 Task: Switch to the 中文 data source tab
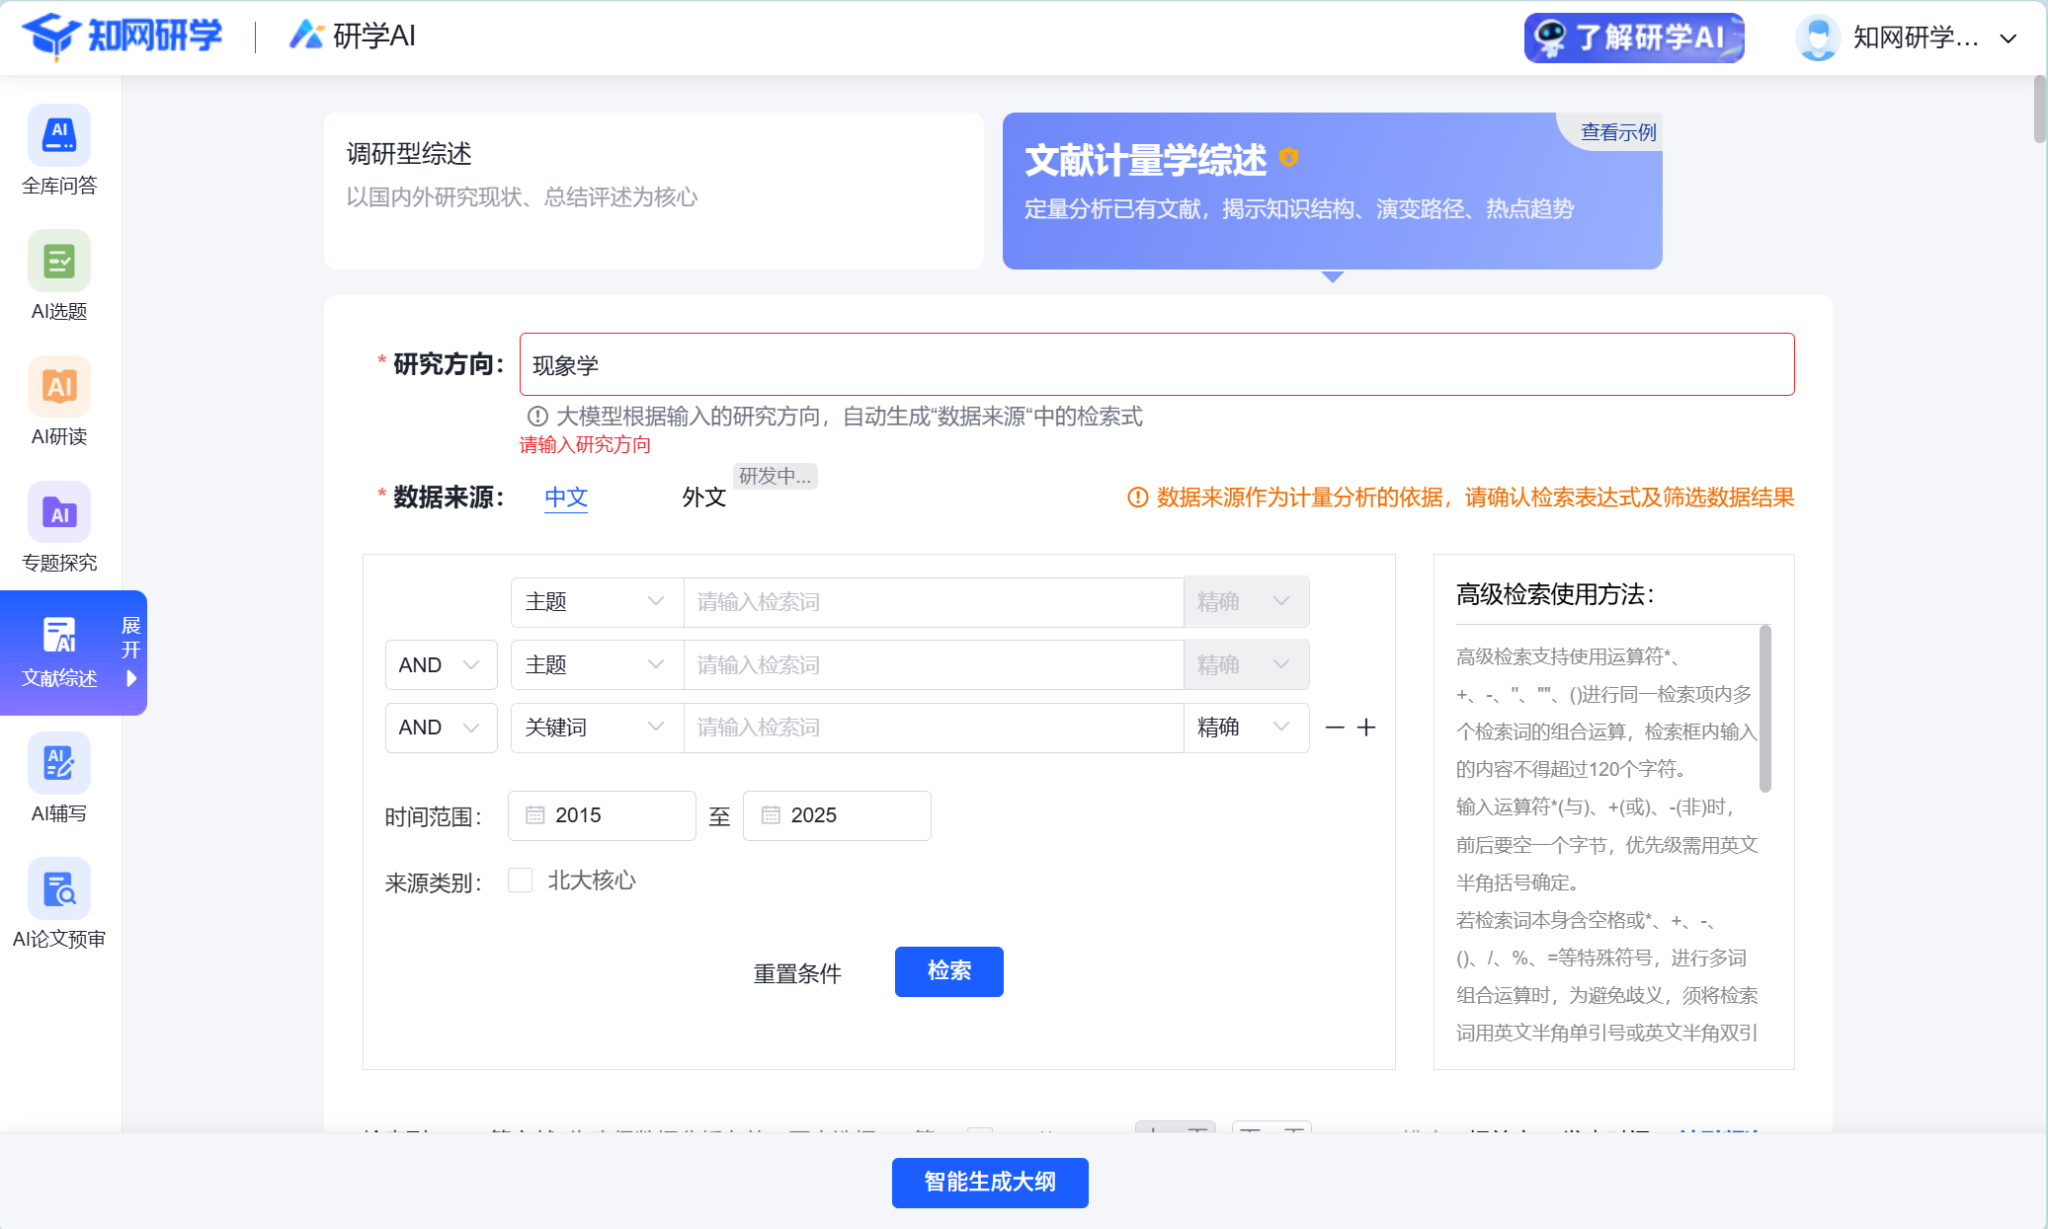[x=566, y=497]
